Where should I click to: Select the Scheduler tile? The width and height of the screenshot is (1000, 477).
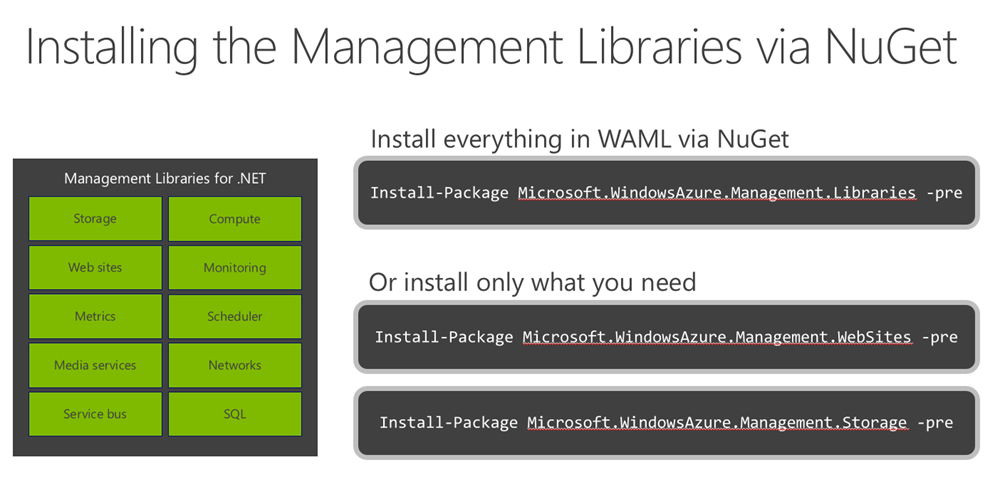point(235,316)
